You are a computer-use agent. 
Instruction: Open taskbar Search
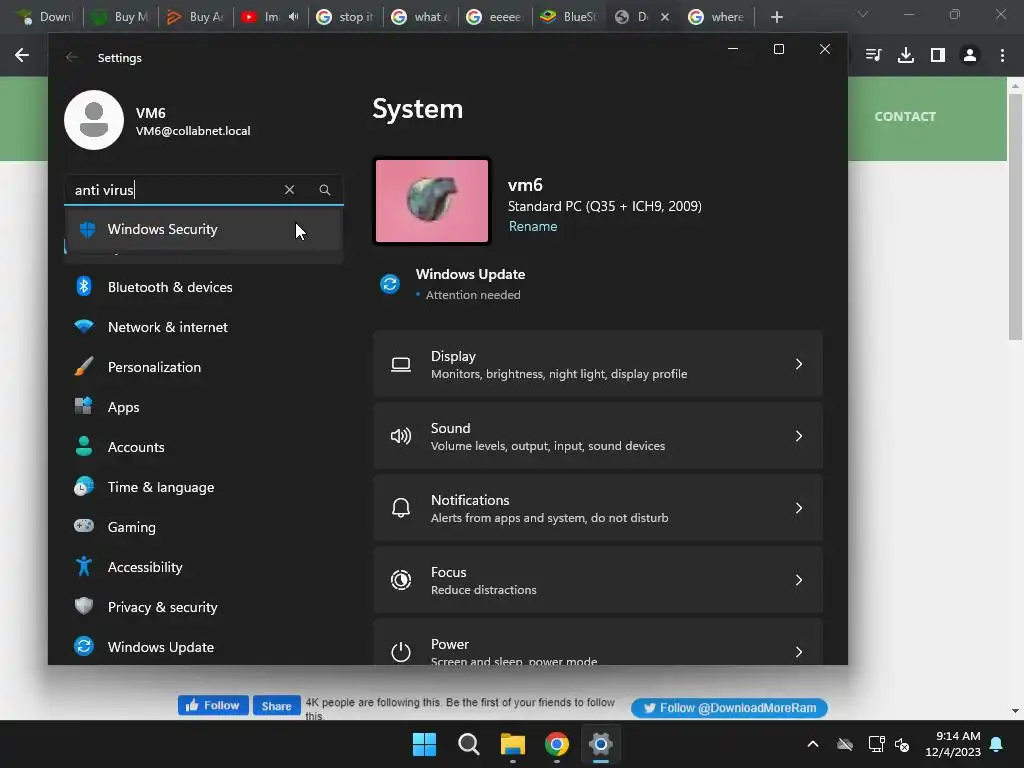point(469,744)
